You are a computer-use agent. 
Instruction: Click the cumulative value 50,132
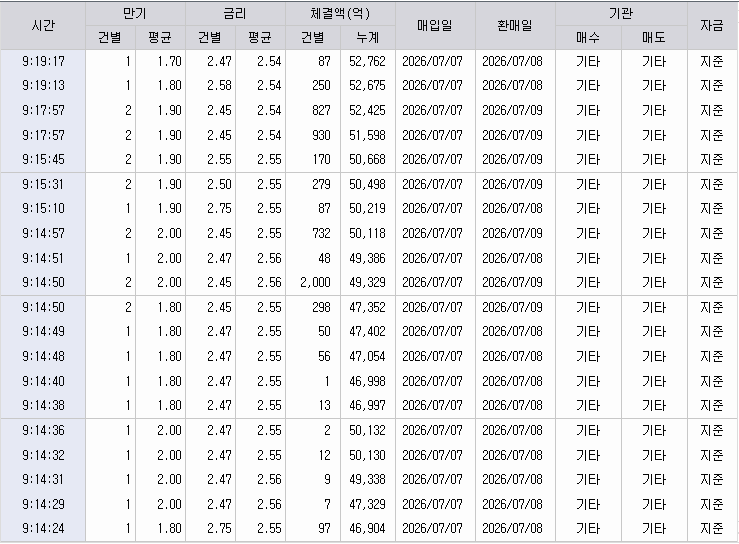pyautogui.click(x=367, y=430)
